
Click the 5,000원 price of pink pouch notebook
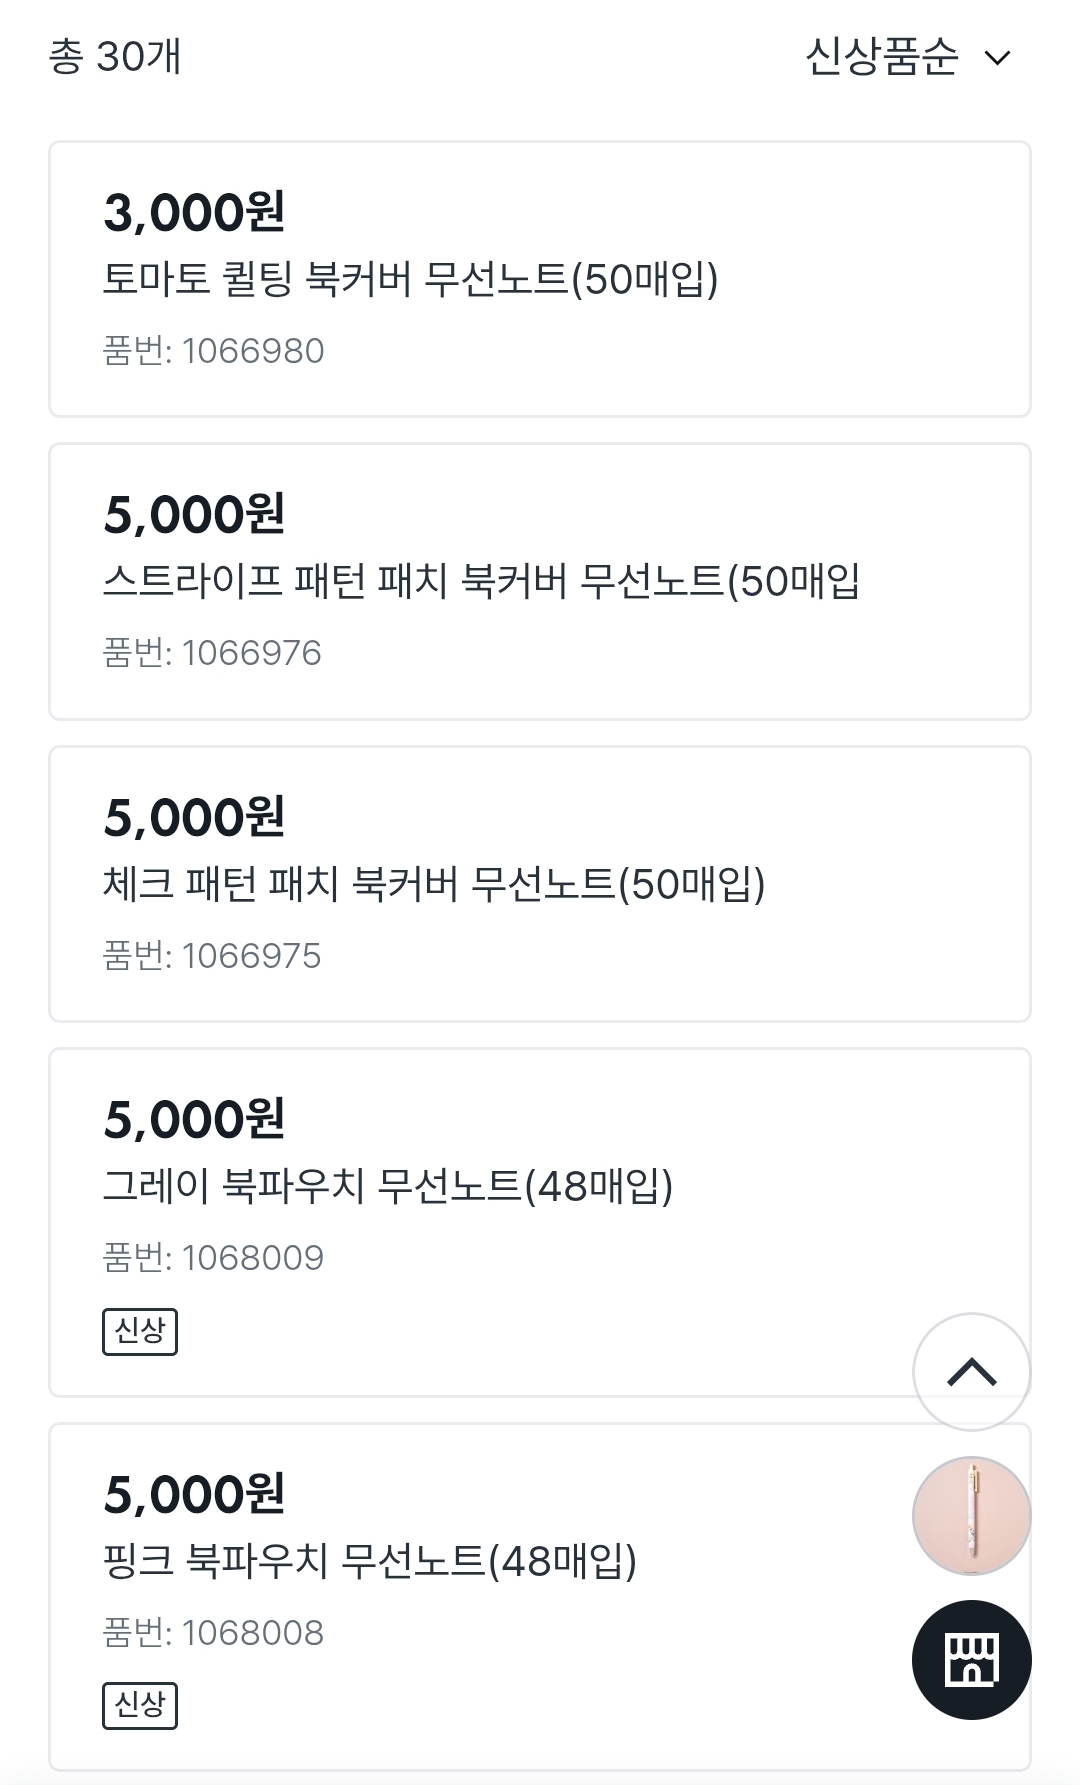click(195, 1494)
